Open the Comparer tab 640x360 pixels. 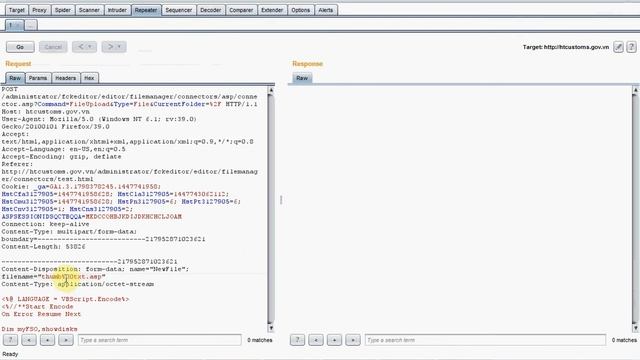[241, 10]
